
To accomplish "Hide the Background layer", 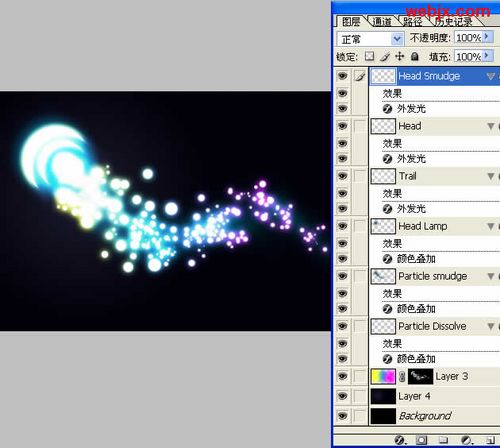I will (342, 416).
